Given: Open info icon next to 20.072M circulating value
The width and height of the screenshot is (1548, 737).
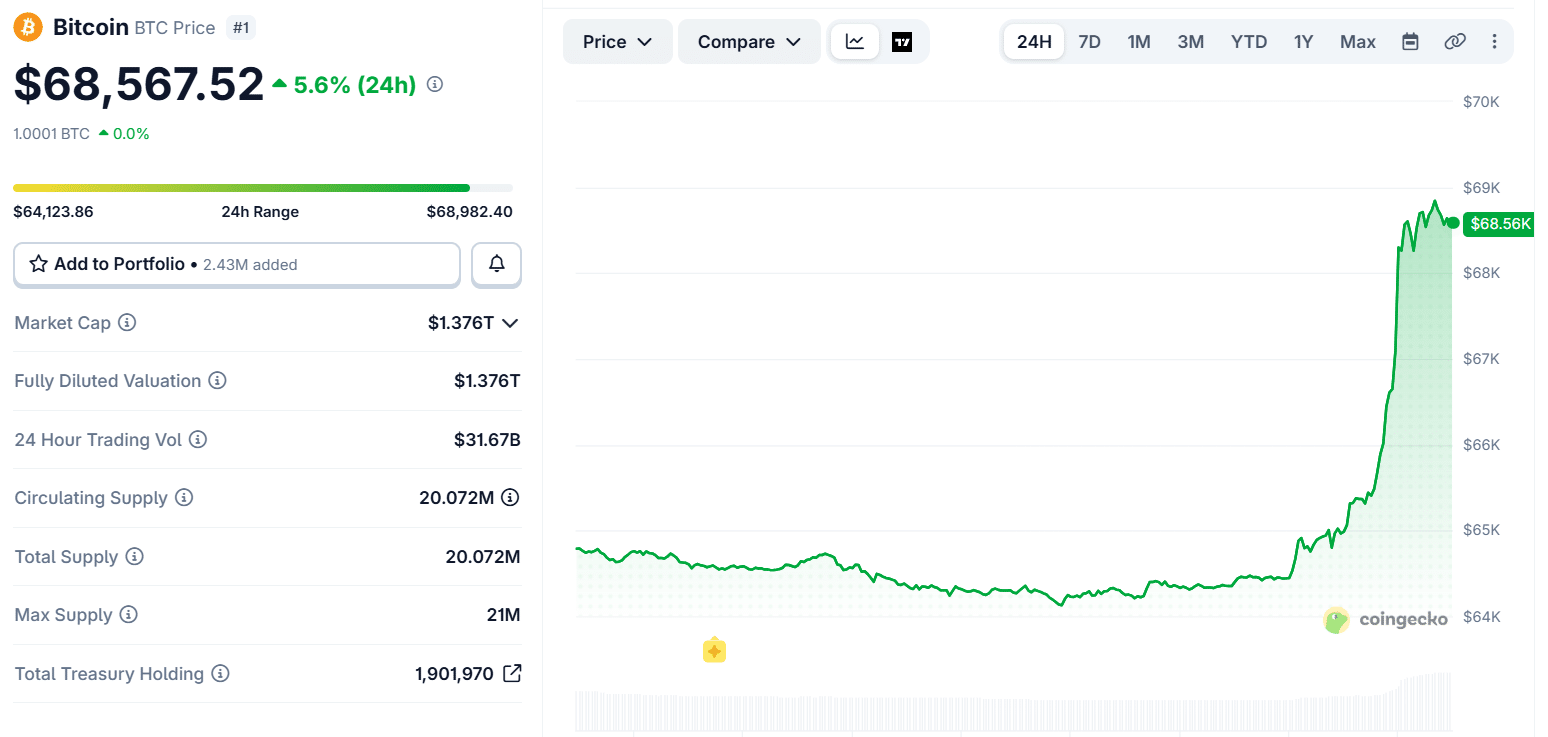Looking at the screenshot, I should coord(510,497).
